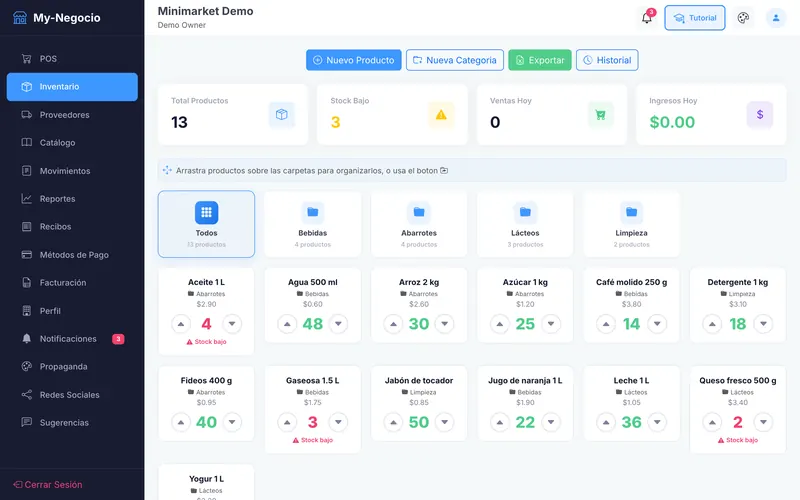
Task: Click the Total Productos box icon
Action: click(x=282, y=114)
